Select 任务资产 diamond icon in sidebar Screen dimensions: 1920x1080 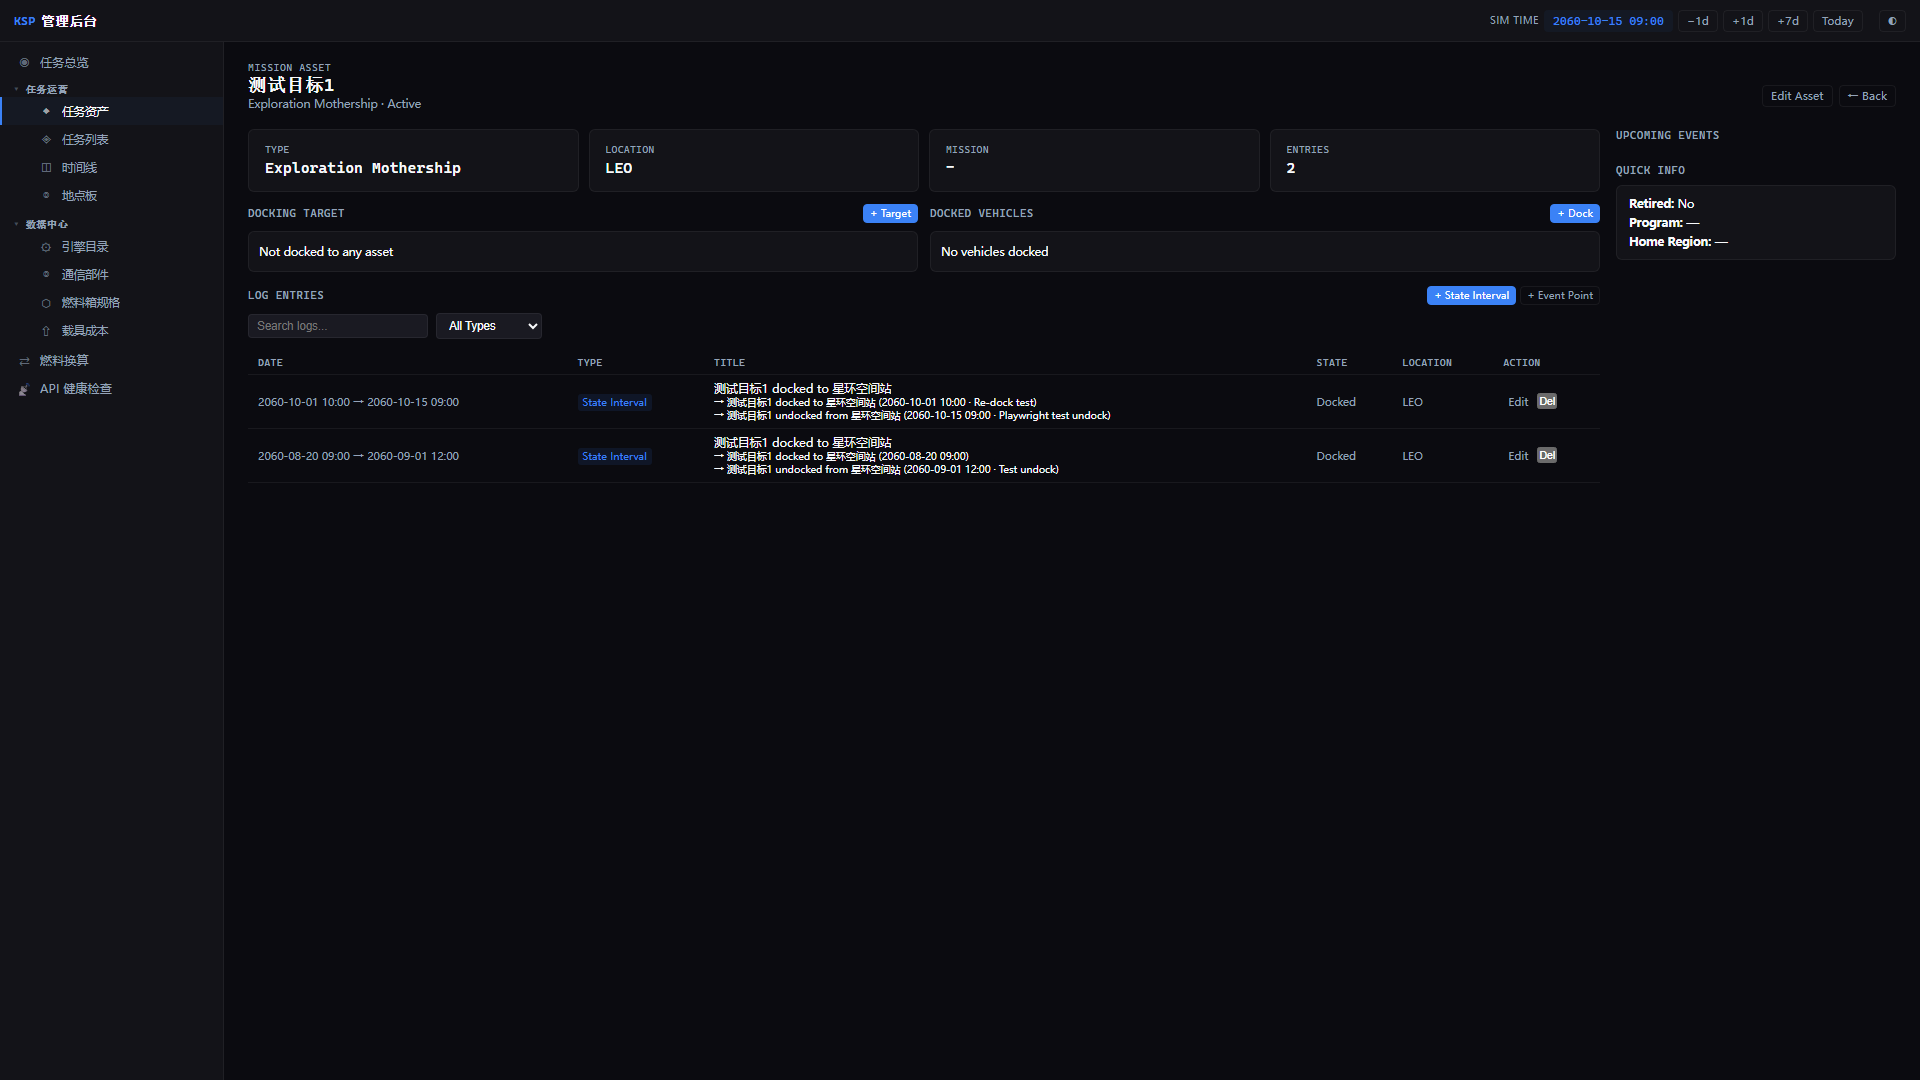46,112
